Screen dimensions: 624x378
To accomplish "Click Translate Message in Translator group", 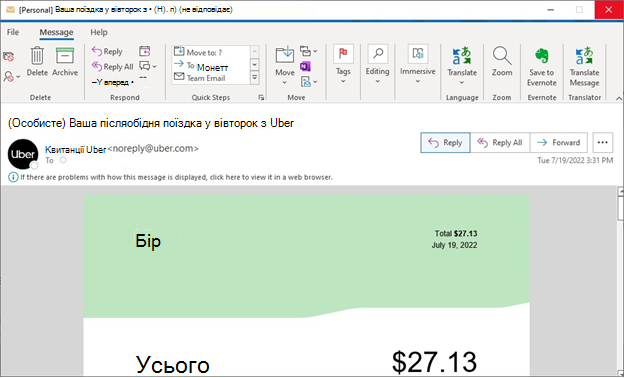I will pyautogui.click(x=584, y=67).
